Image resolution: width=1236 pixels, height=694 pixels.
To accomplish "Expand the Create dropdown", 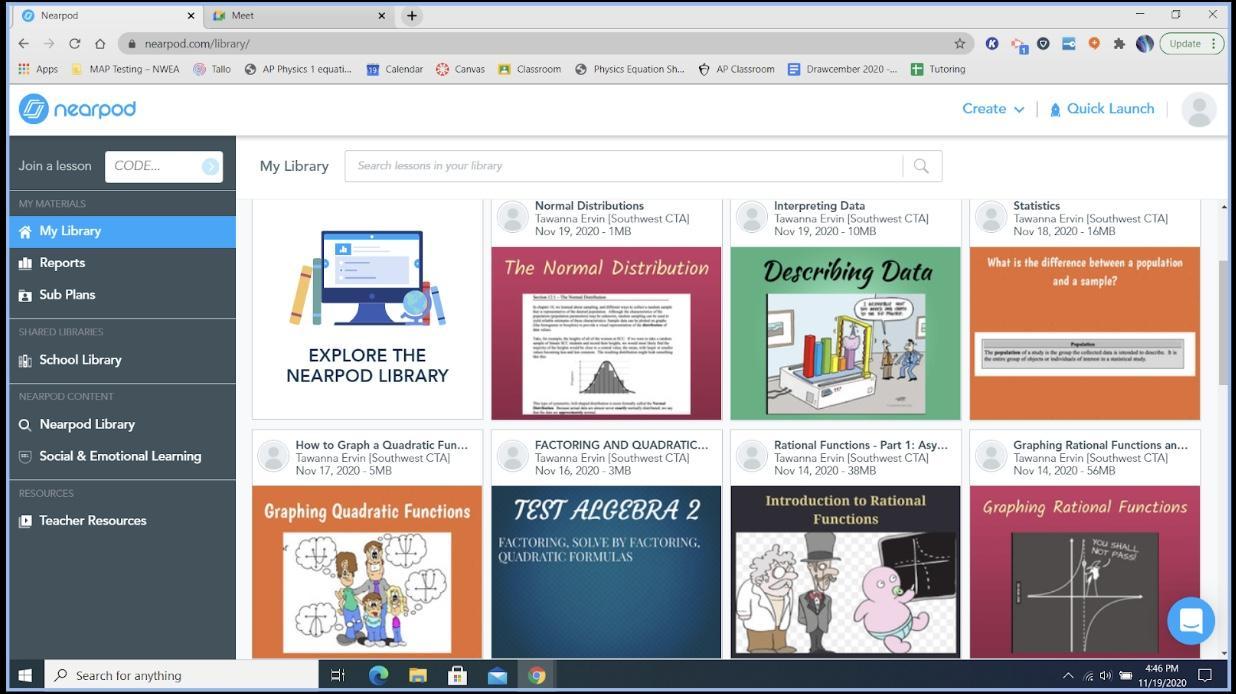I will tap(993, 109).
